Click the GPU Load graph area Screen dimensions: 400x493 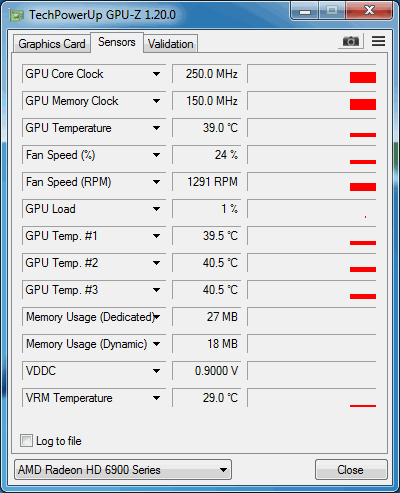312,209
